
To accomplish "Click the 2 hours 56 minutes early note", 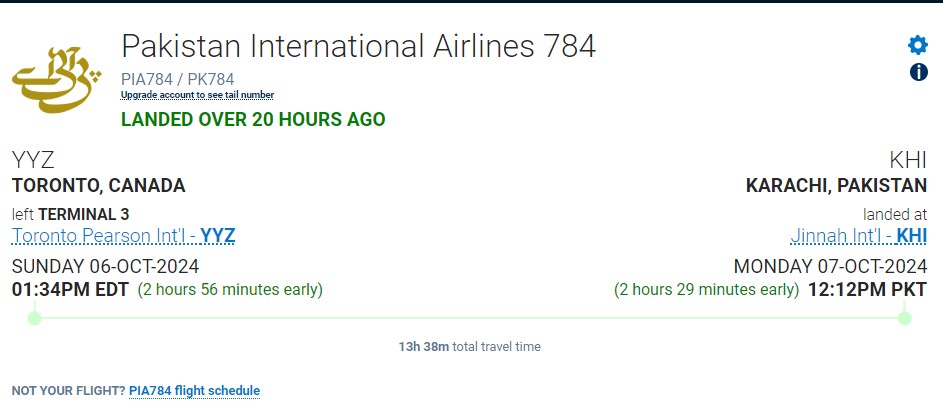I will (230, 290).
